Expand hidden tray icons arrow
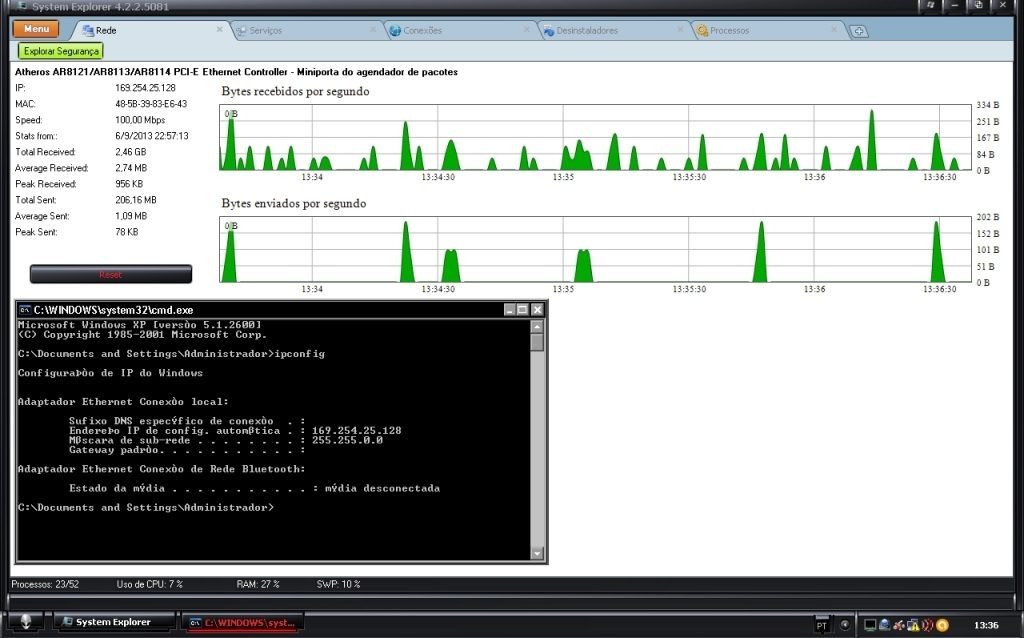Screen dimensions: 1024x638 point(844,625)
